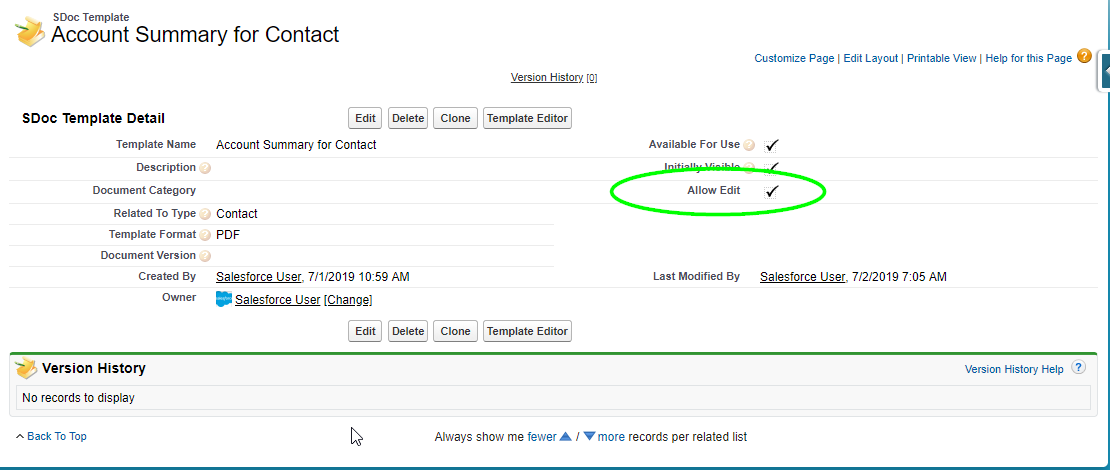The width and height of the screenshot is (1110, 470).
Task: Click help icon beside Document Version
Action: point(205,256)
